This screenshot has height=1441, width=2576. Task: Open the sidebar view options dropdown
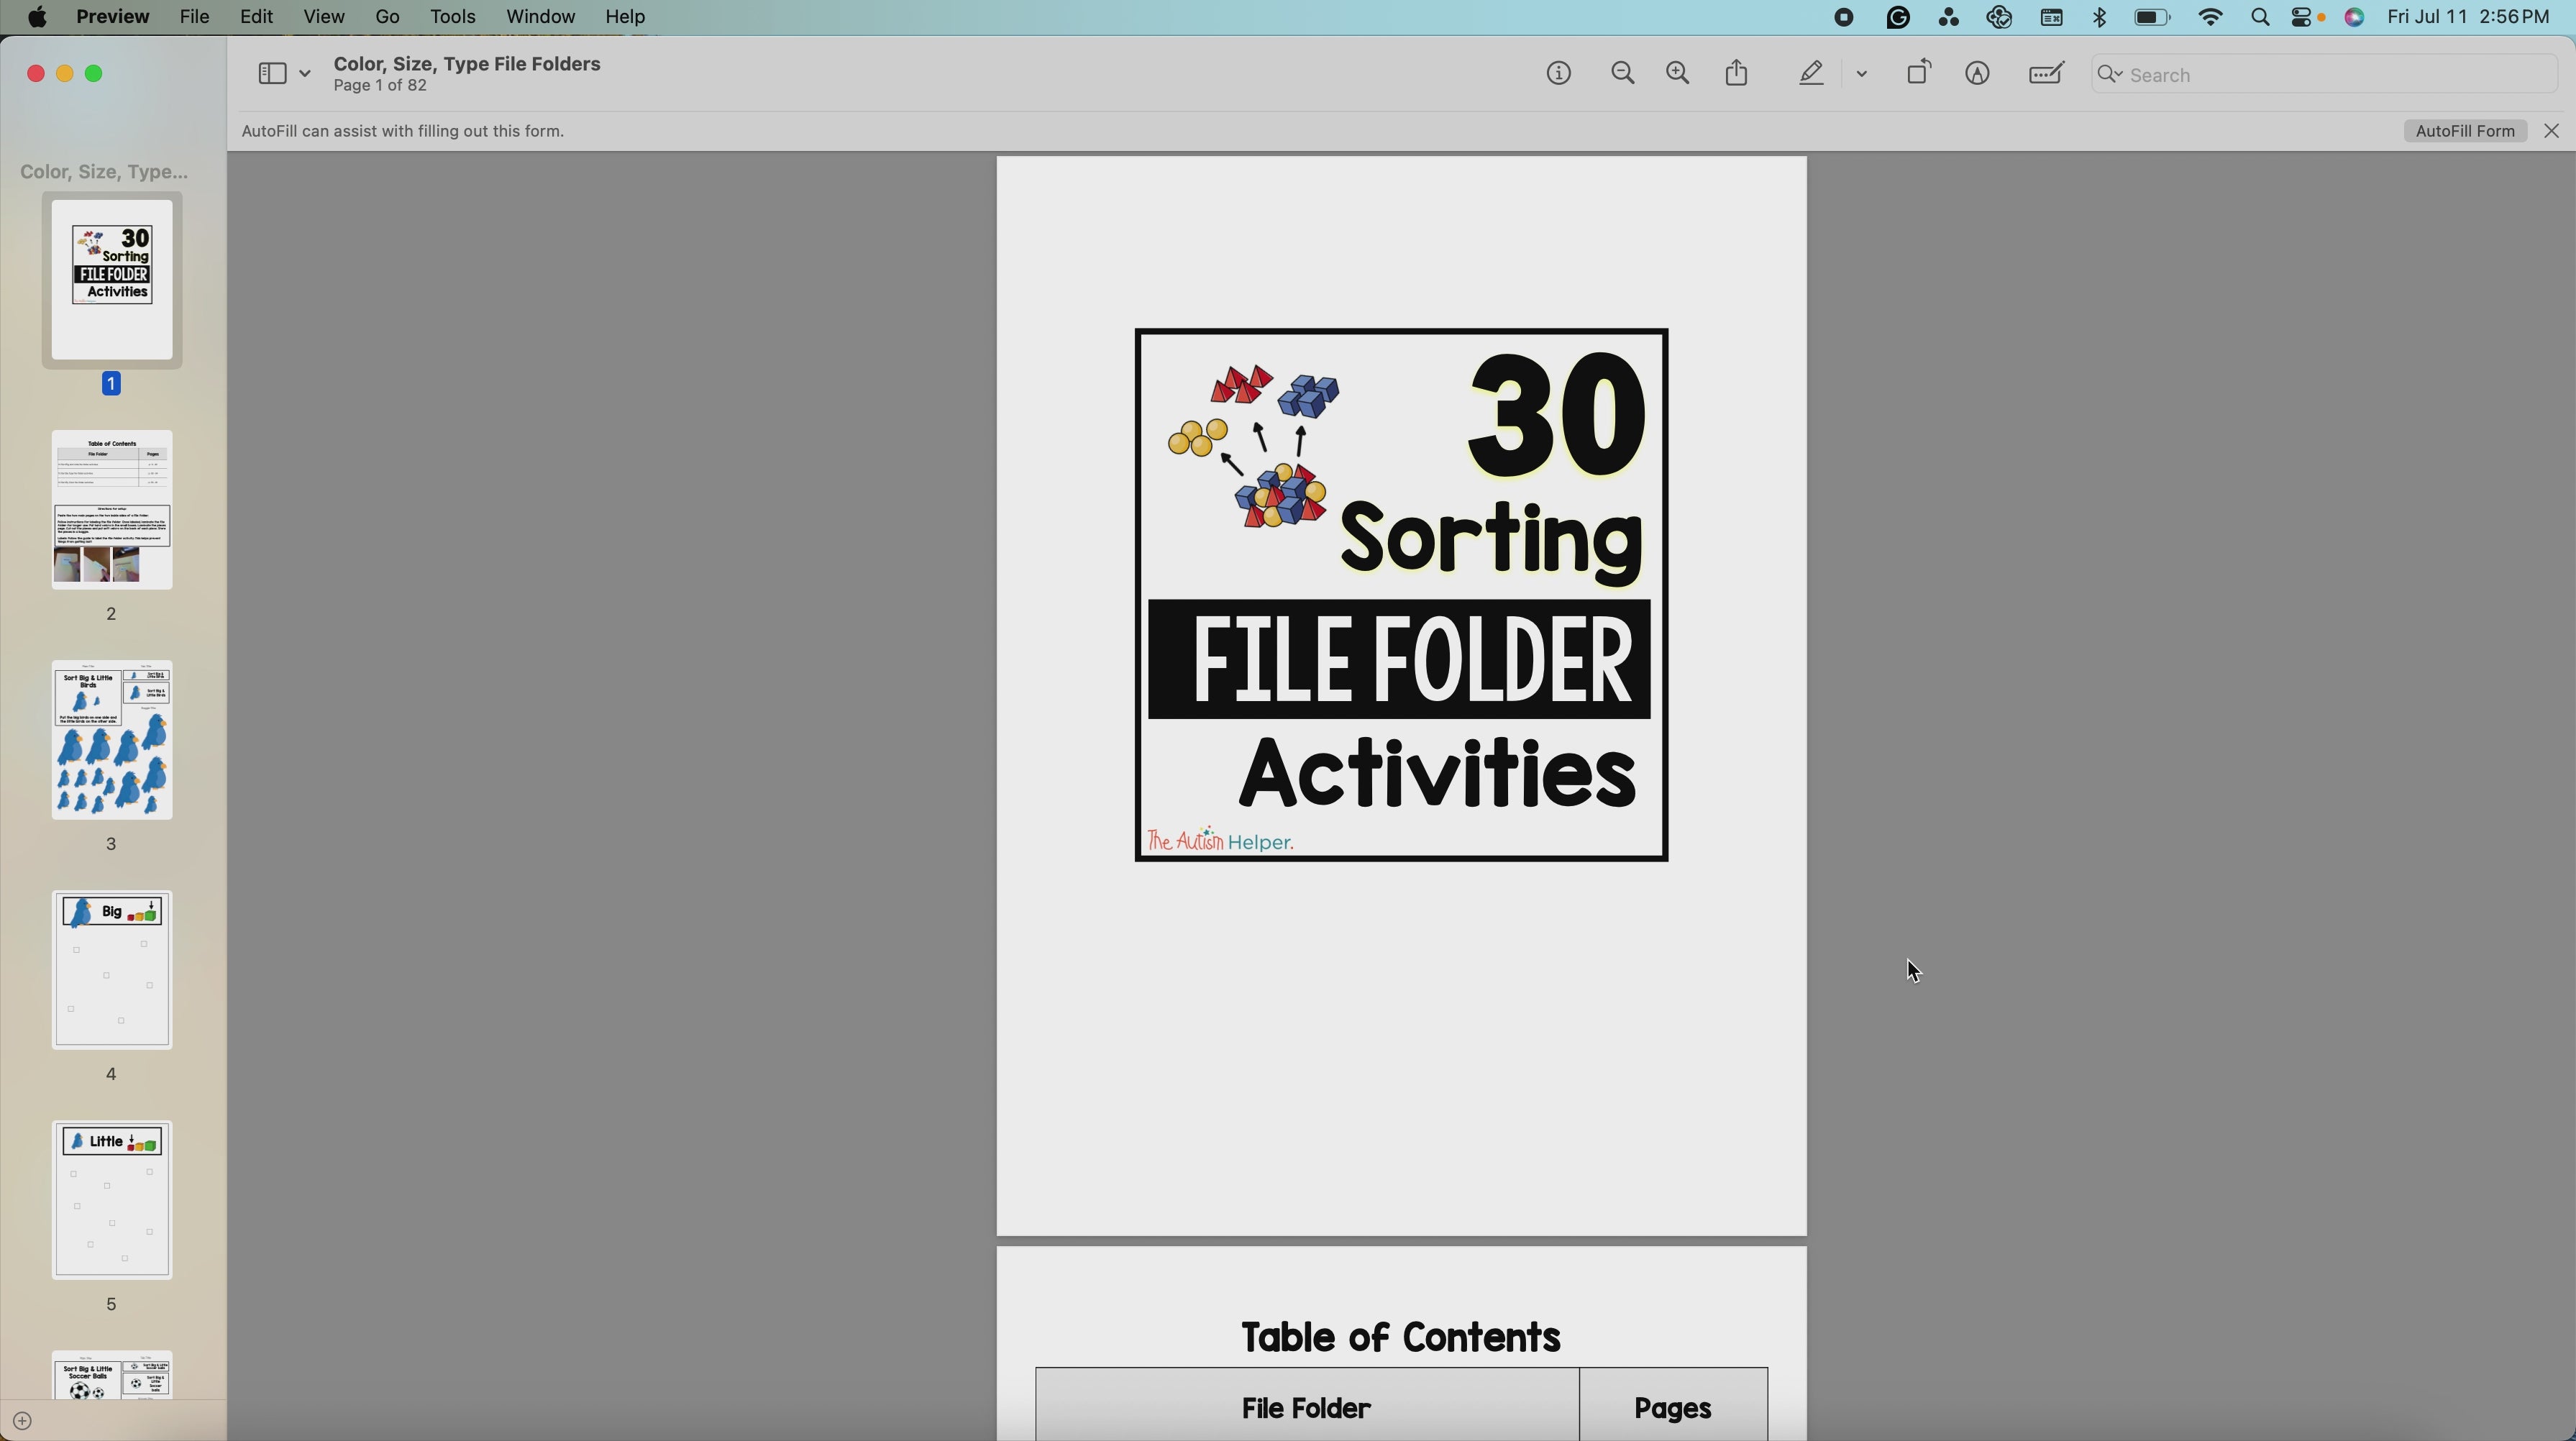click(x=305, y=73)
